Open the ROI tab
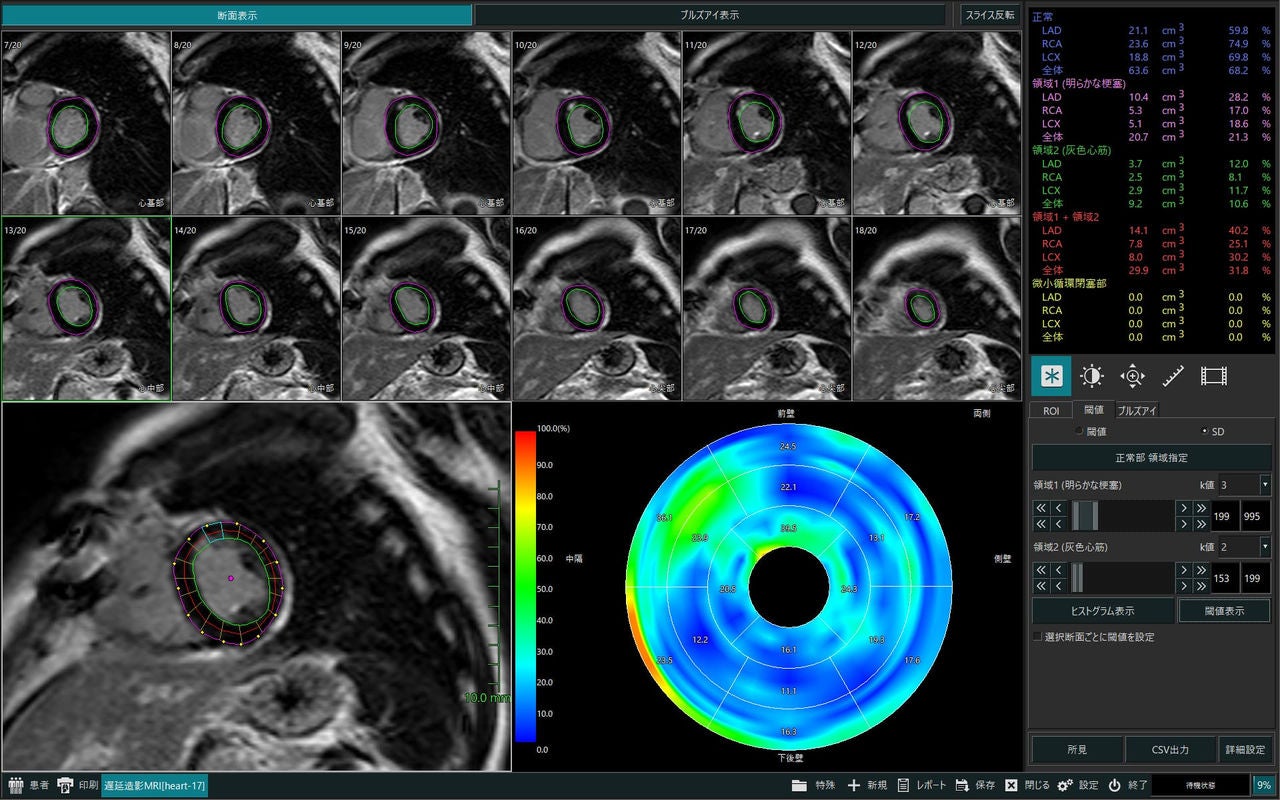The image size is (1280, 800). pyautogui.click(x=1050, y=410)
